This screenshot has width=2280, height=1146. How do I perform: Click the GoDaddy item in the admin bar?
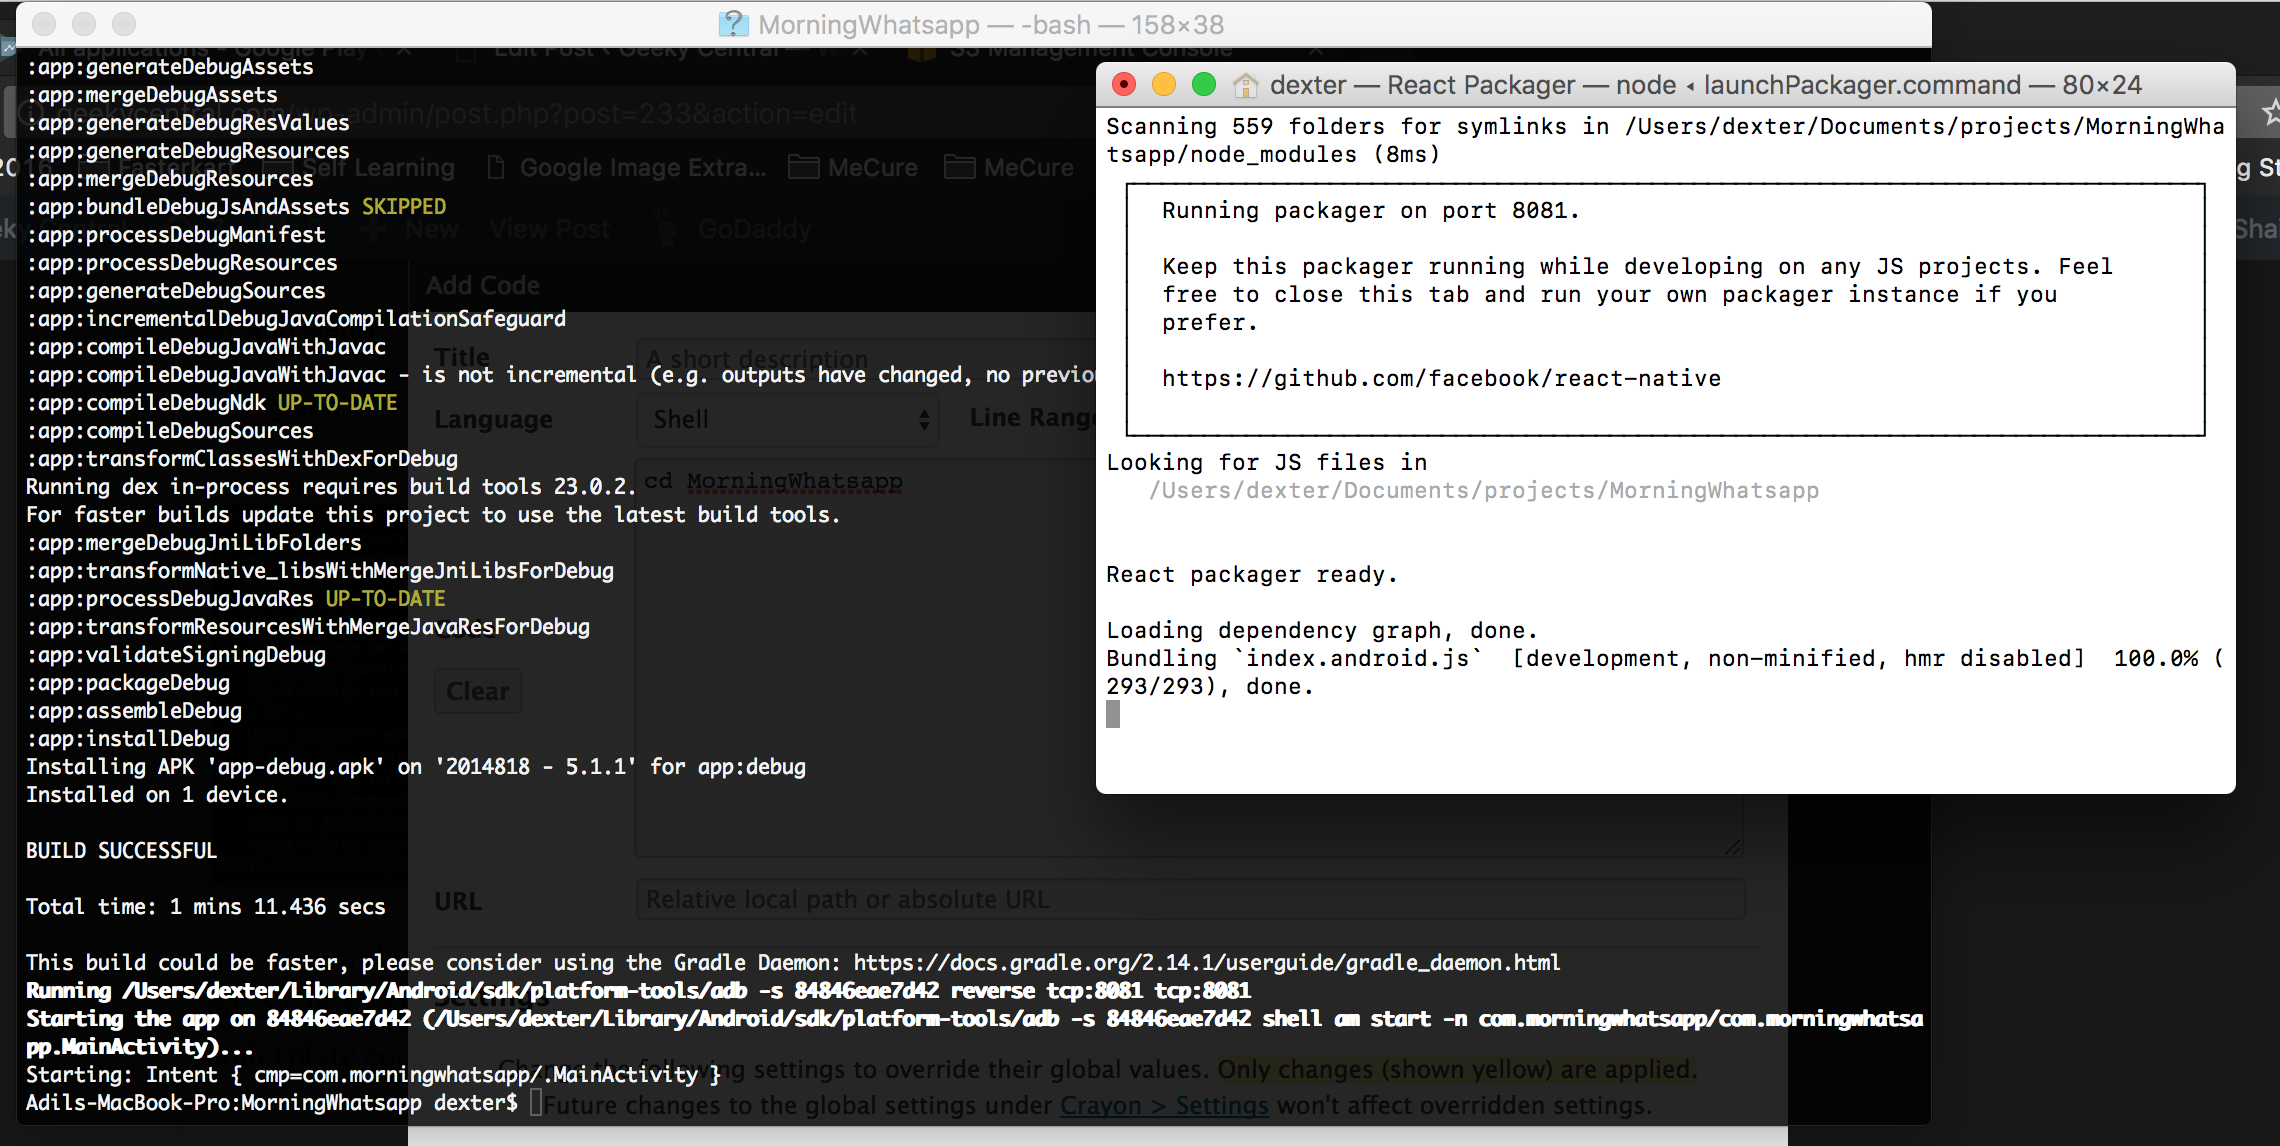[x=735, y=229]
